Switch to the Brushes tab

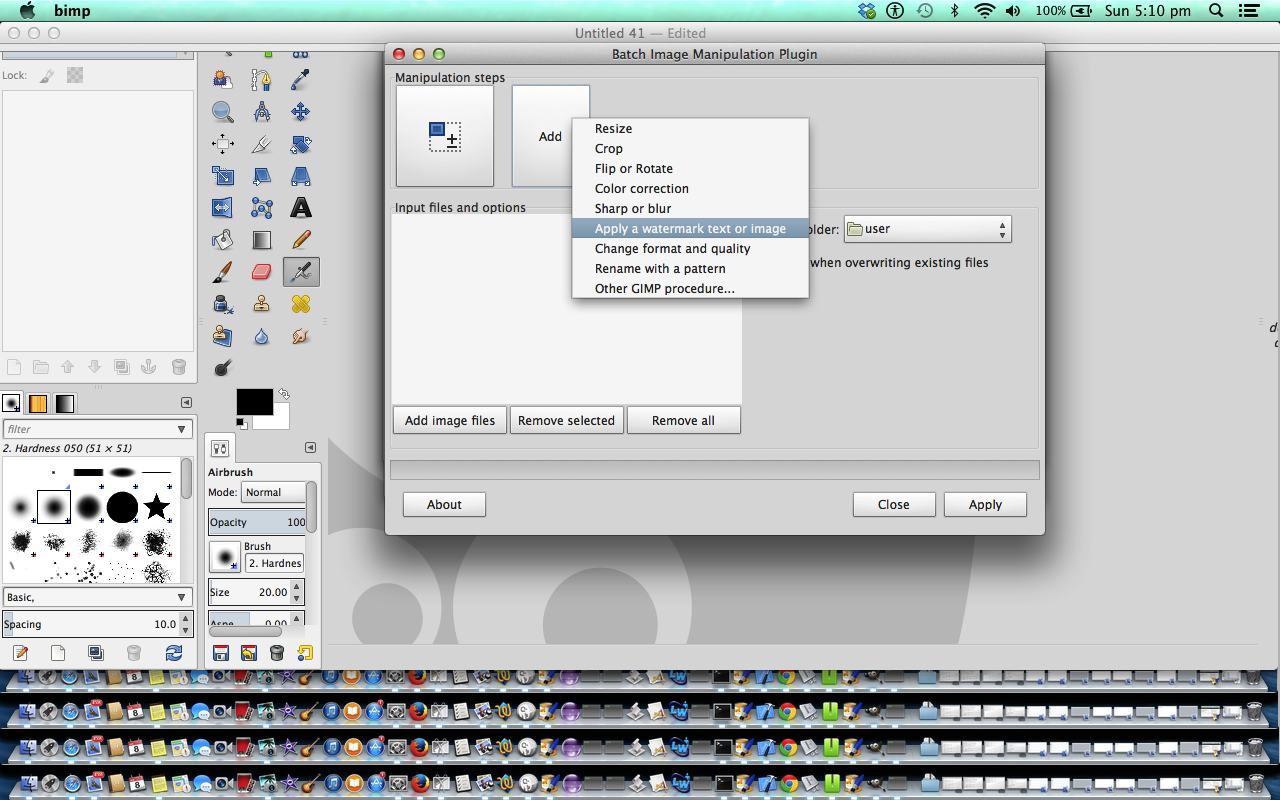tap(12, 403)
